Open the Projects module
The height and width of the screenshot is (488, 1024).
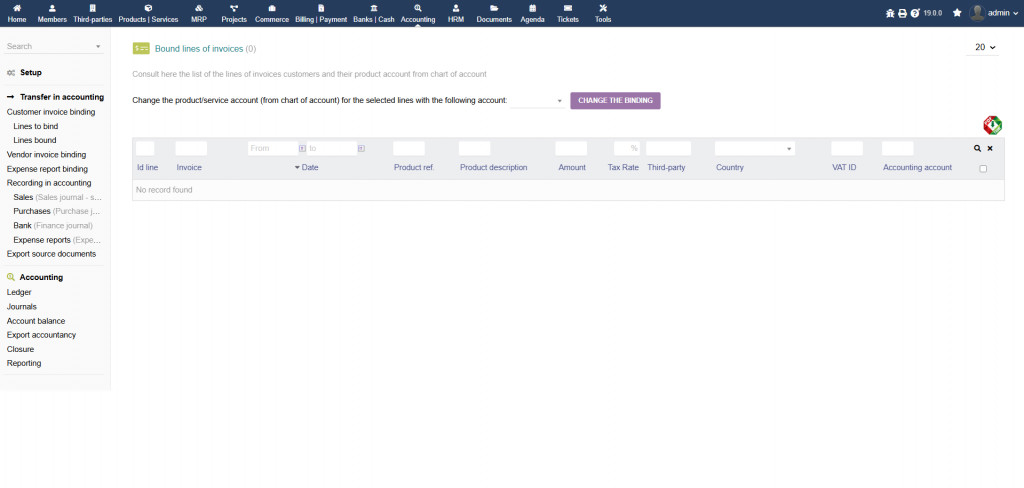(x=234, y=13)
